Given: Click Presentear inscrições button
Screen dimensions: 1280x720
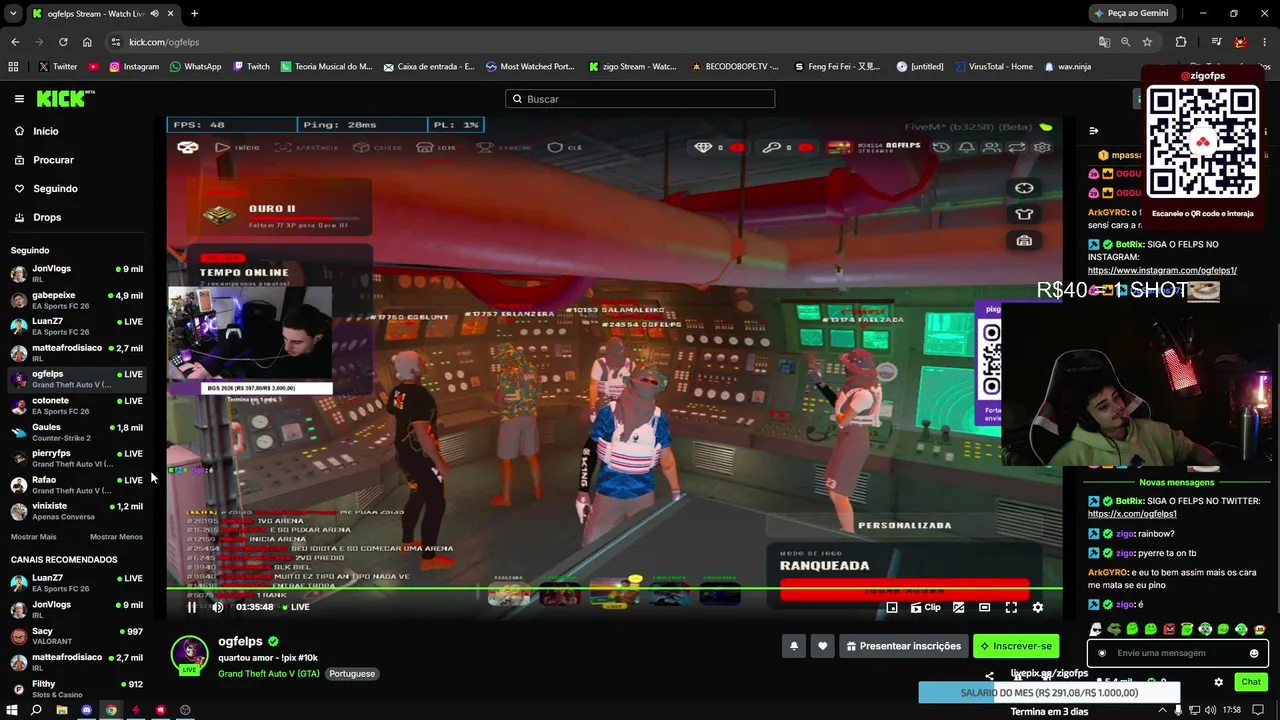Looking at the screenshot, I should point(903,646).
